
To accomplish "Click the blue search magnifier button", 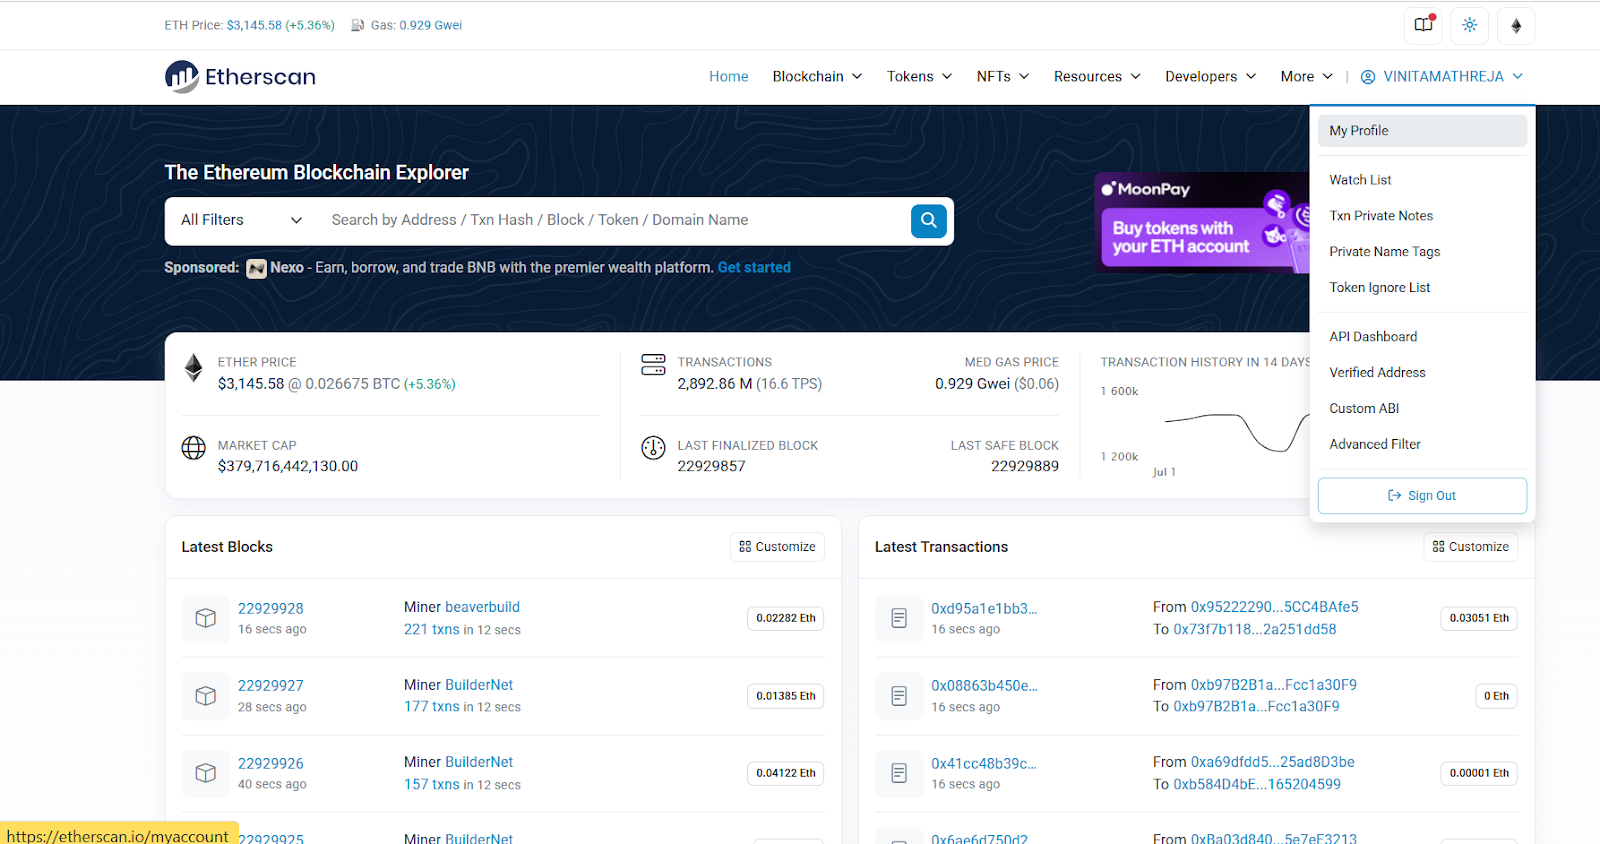I will point(928,221).
